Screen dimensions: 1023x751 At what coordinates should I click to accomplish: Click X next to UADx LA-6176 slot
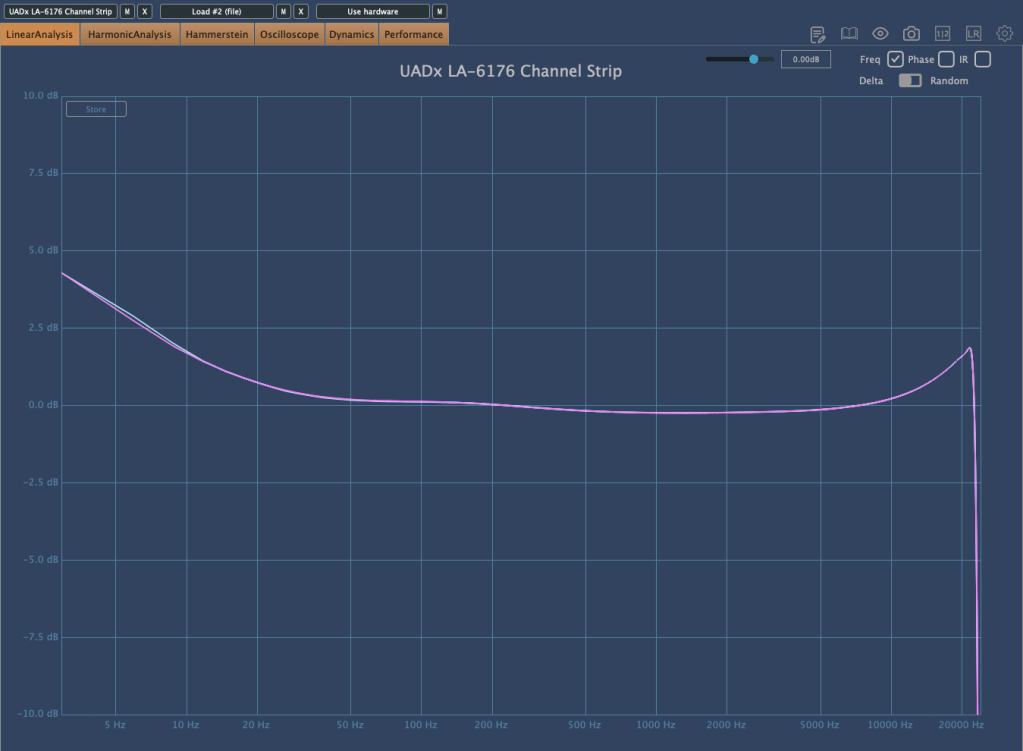[x=145, y=12]
